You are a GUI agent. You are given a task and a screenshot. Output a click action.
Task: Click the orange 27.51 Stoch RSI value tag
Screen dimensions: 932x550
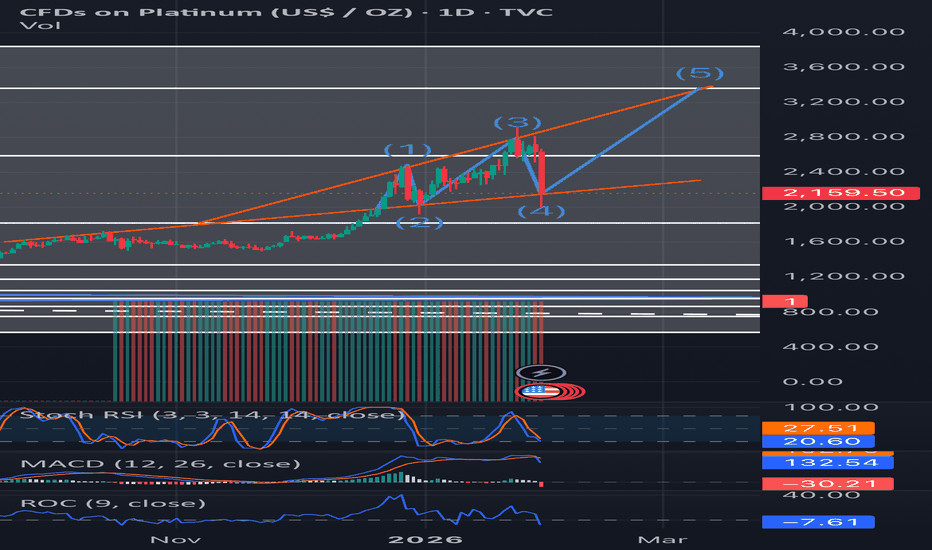(817, 427)
